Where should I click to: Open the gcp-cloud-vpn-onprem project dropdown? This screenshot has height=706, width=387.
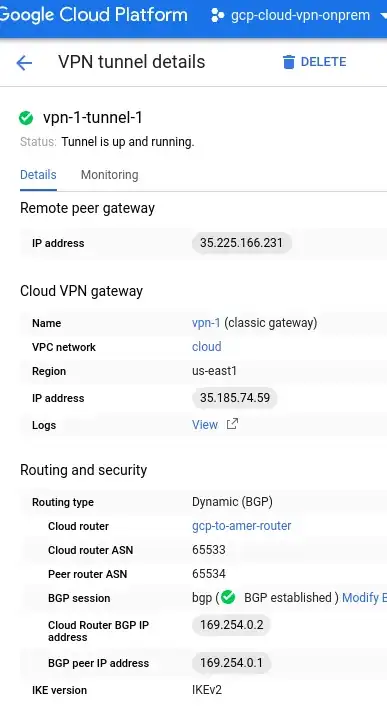point(300,15)
